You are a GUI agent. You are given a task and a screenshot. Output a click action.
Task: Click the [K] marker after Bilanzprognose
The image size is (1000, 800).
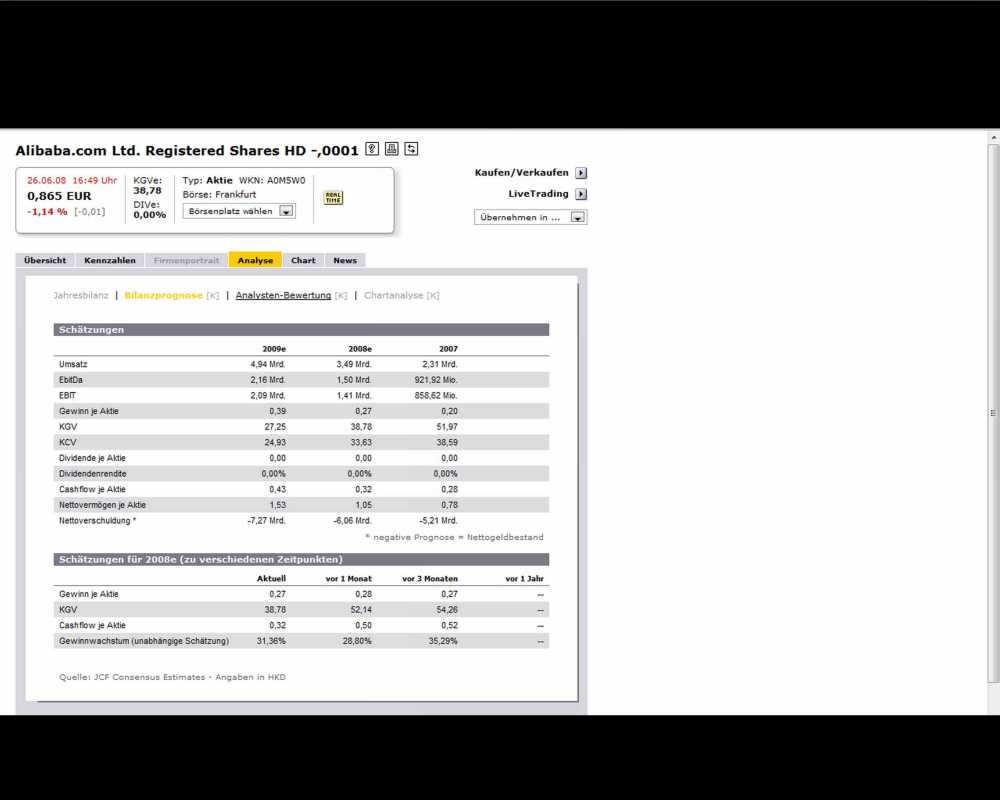click(x=213, y=296)
